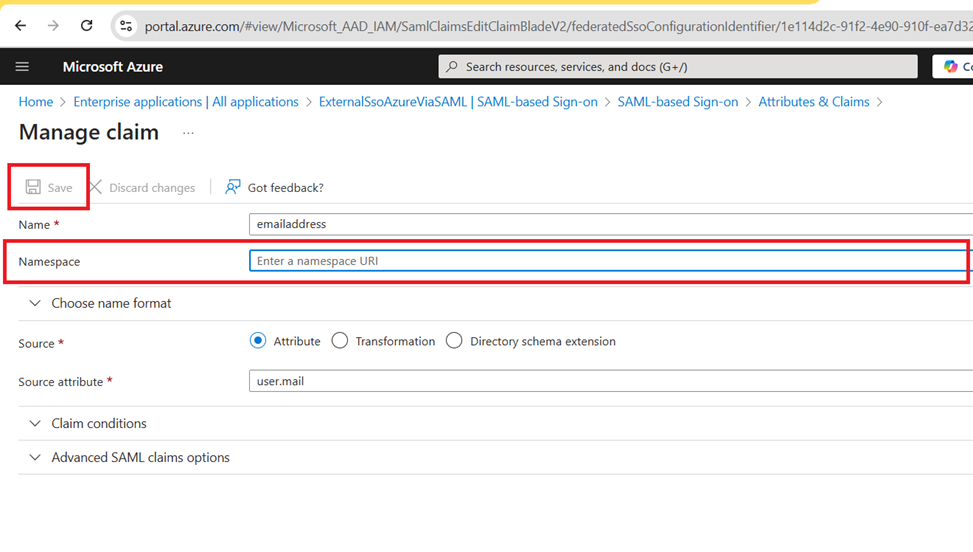Open Attributes & Claims breadcrumb

tap(814, 102)
